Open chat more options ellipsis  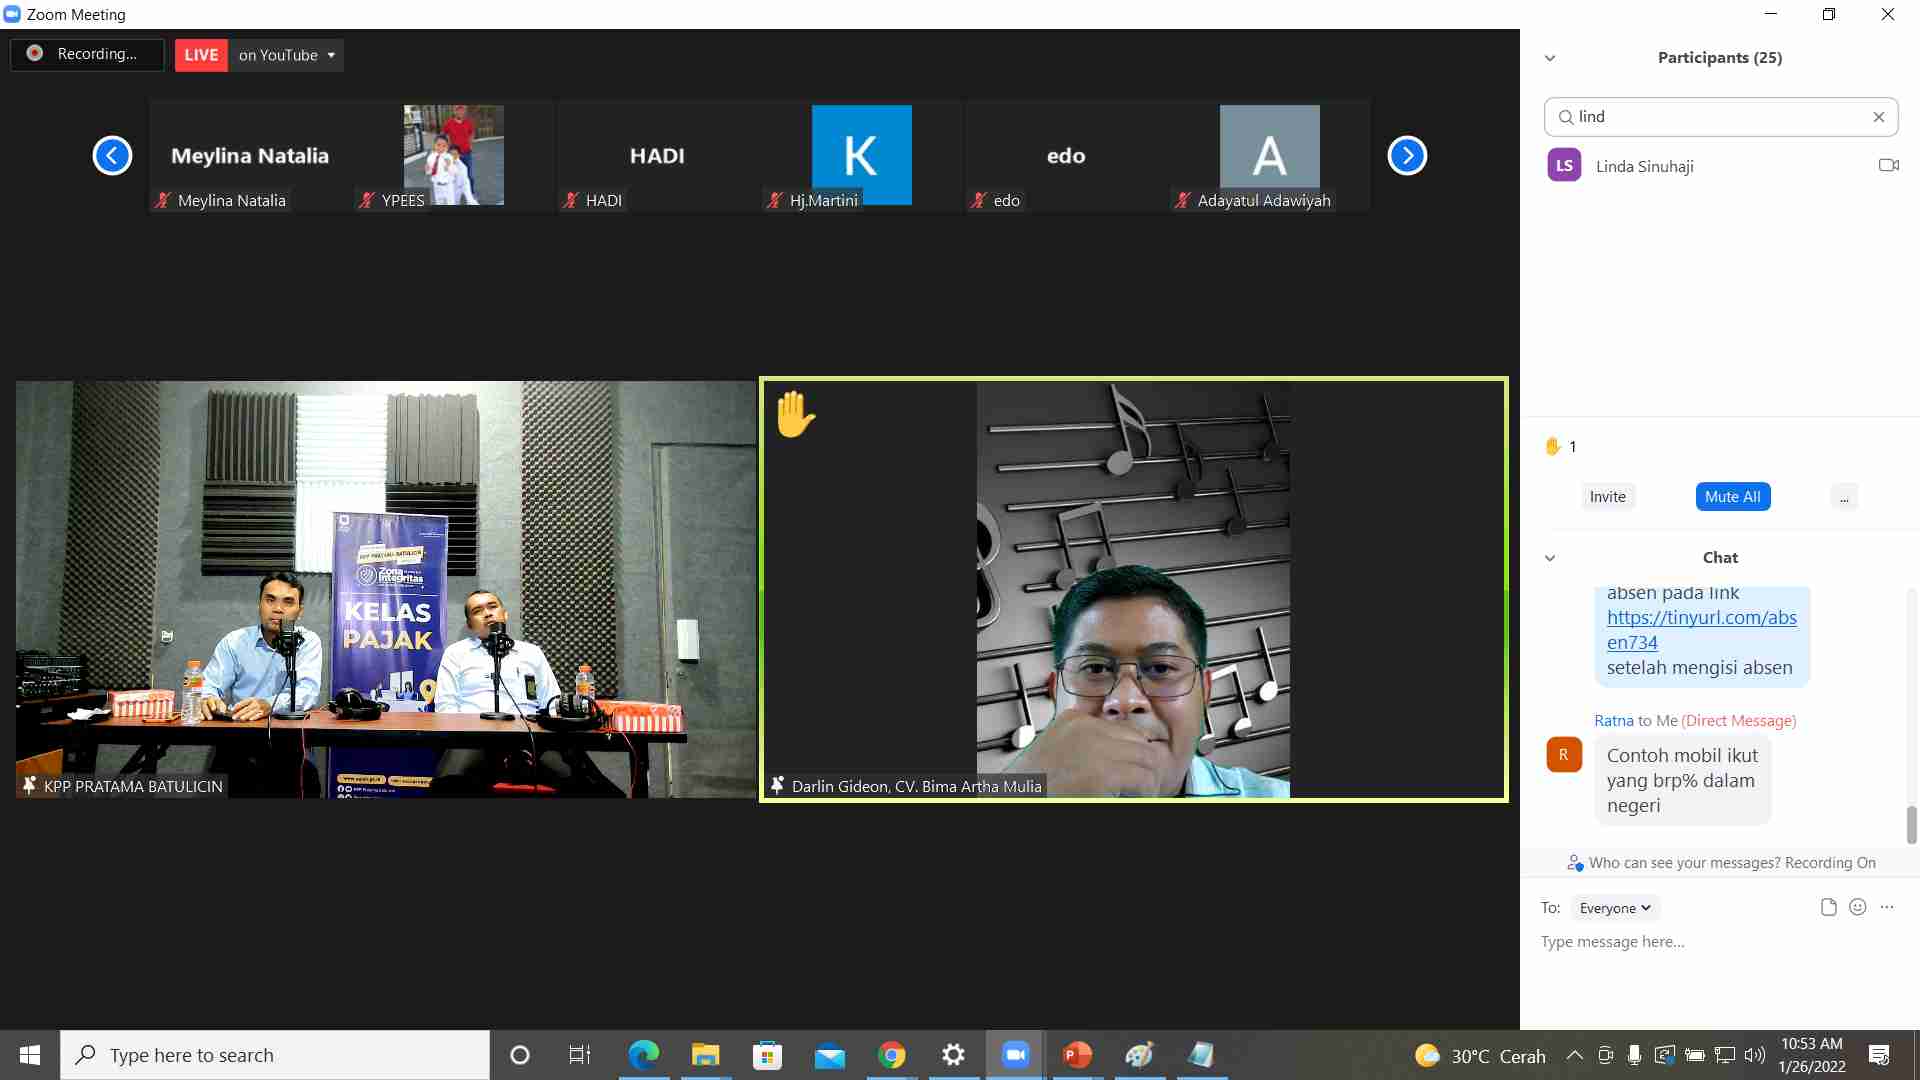click(1887, 907)
